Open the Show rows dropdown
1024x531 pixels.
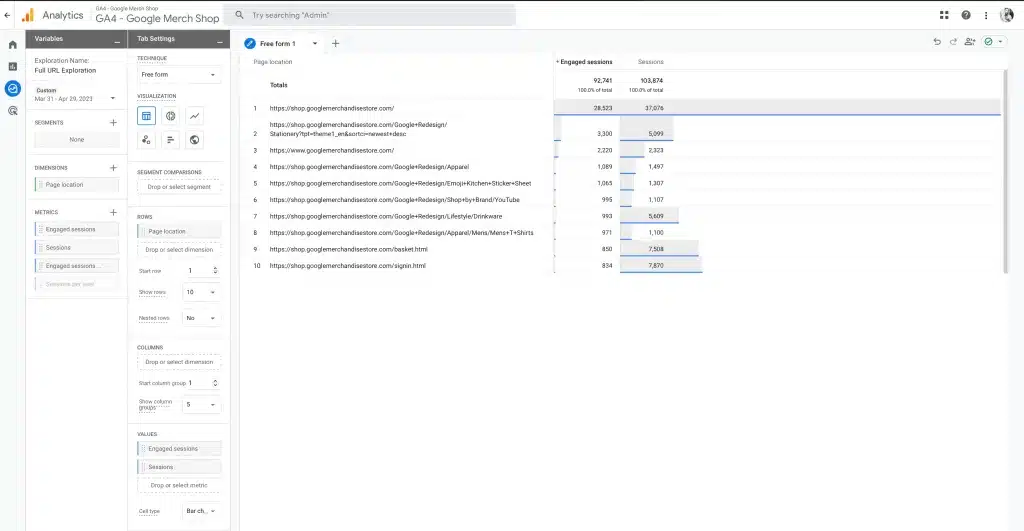click(x=200, y=292)
